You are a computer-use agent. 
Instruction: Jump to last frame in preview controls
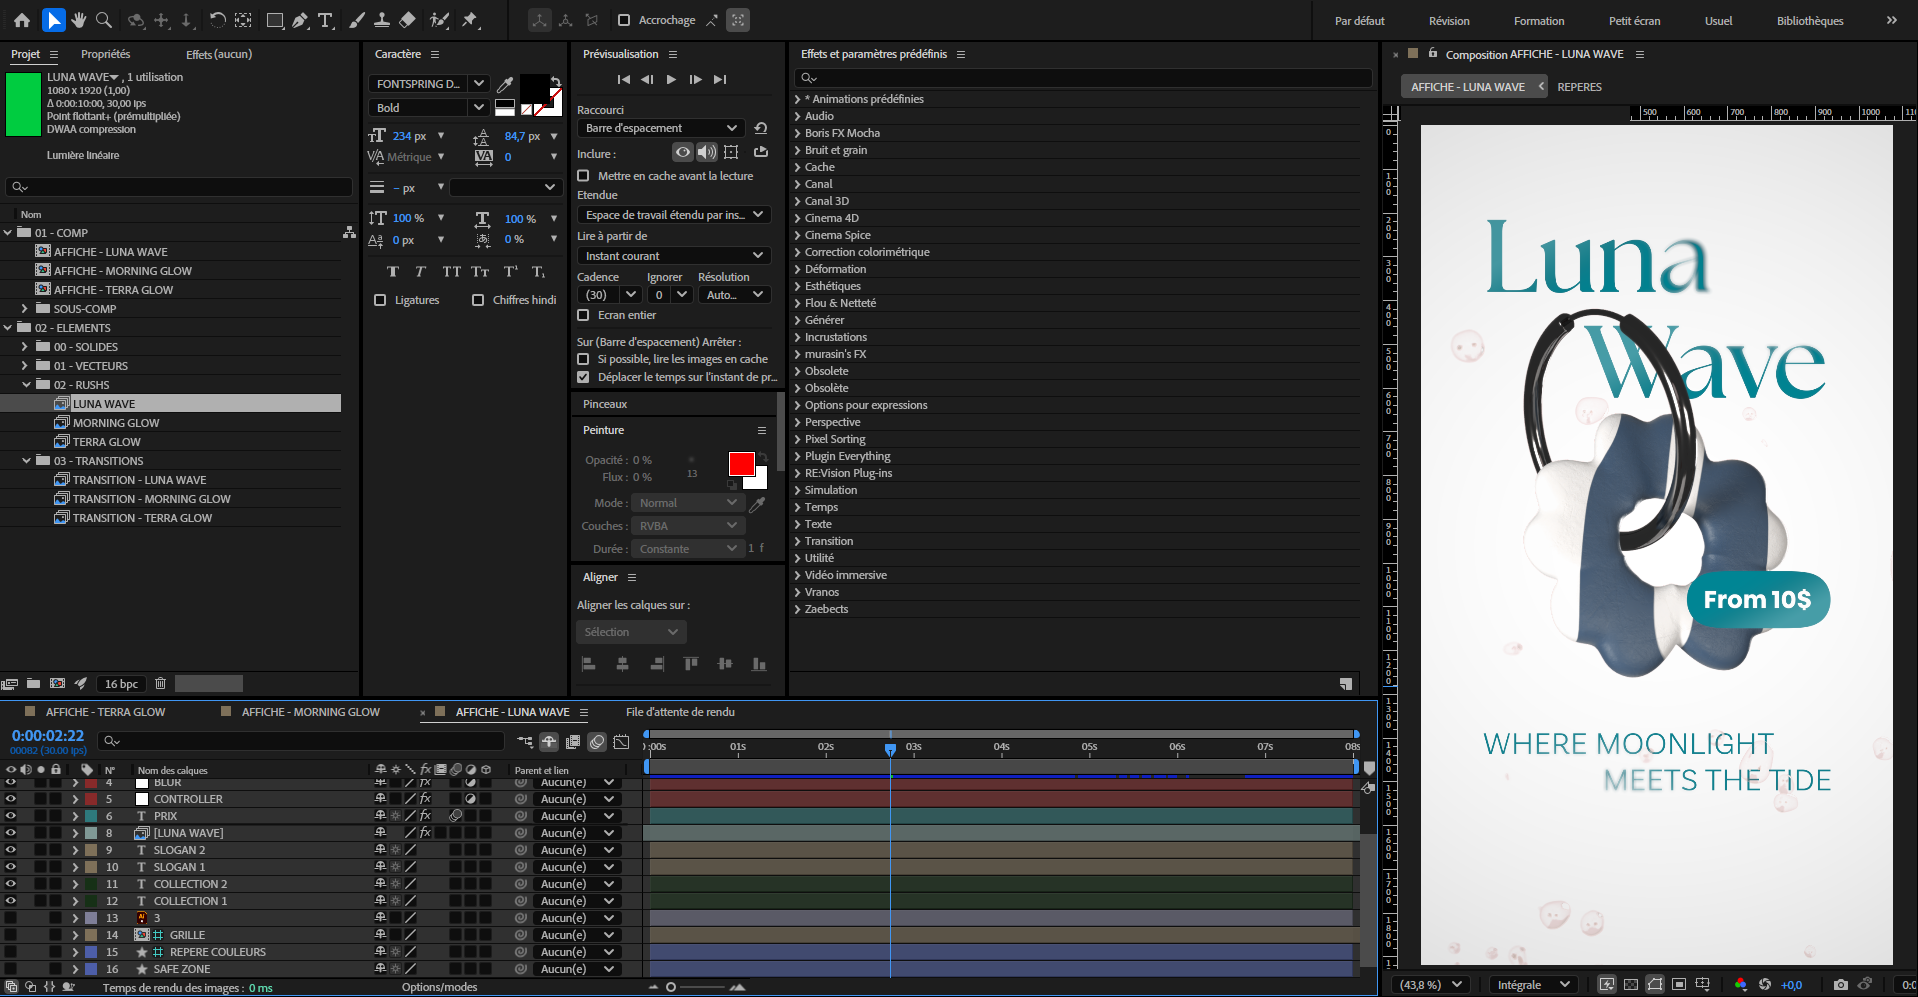pos(720,79)
